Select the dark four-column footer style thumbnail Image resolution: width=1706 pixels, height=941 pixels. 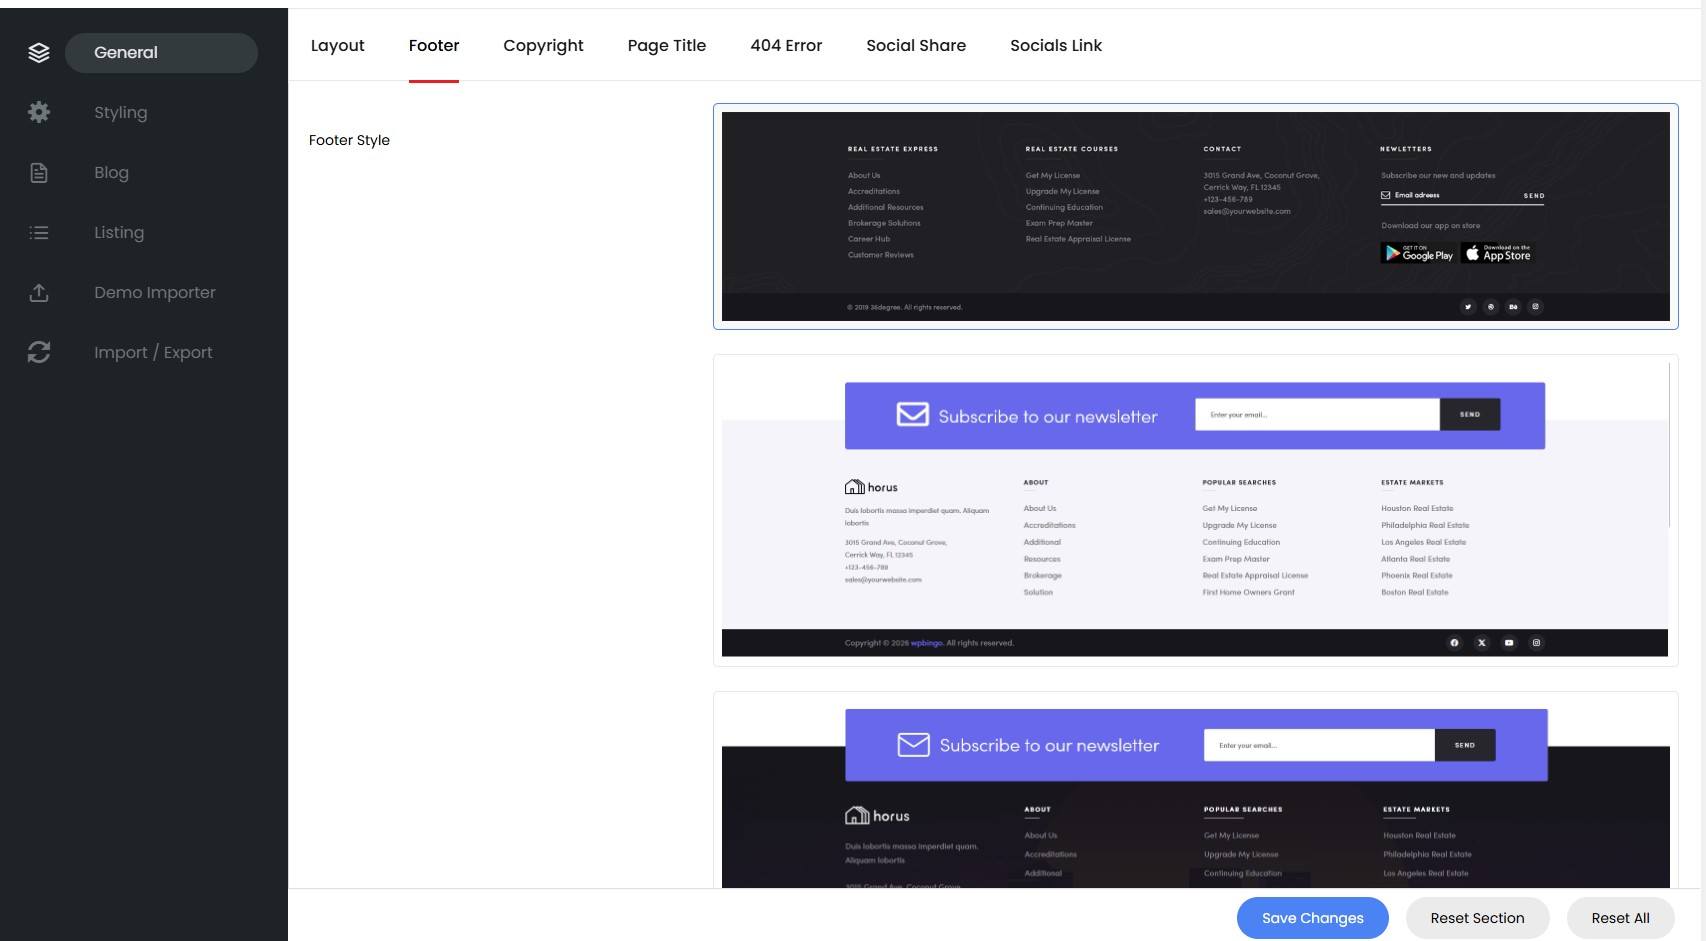(1195, 216)
